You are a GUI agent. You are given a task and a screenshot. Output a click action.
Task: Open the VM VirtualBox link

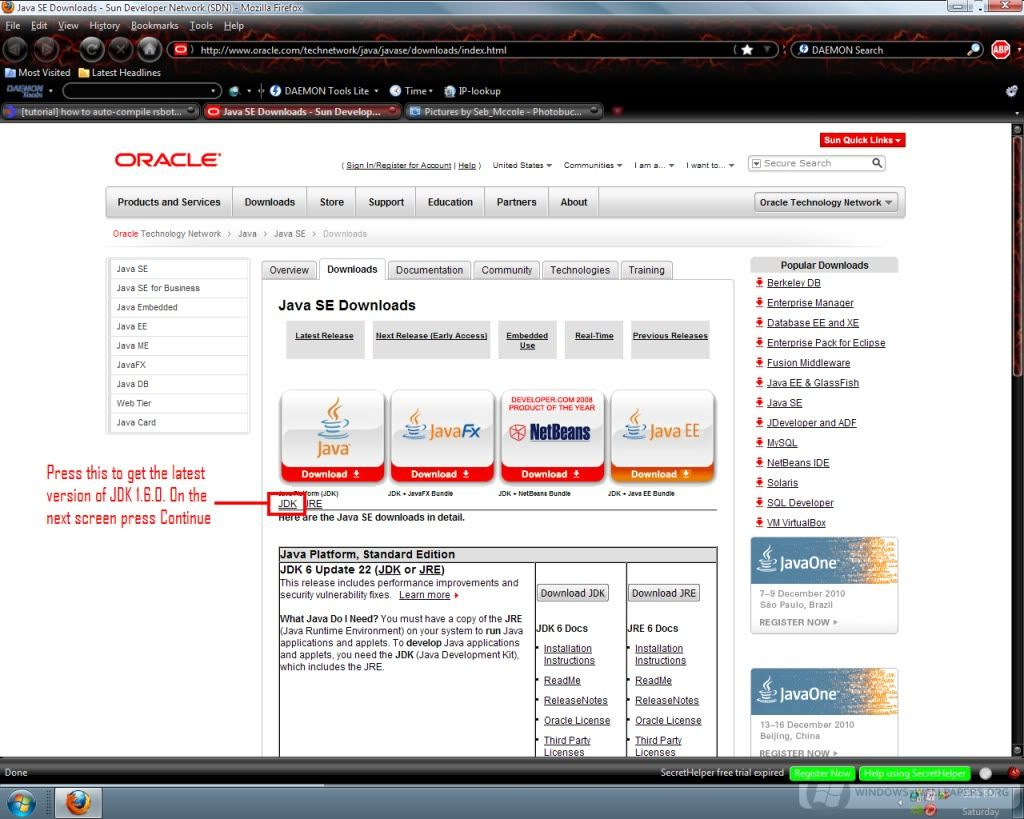tap(796, 522)
